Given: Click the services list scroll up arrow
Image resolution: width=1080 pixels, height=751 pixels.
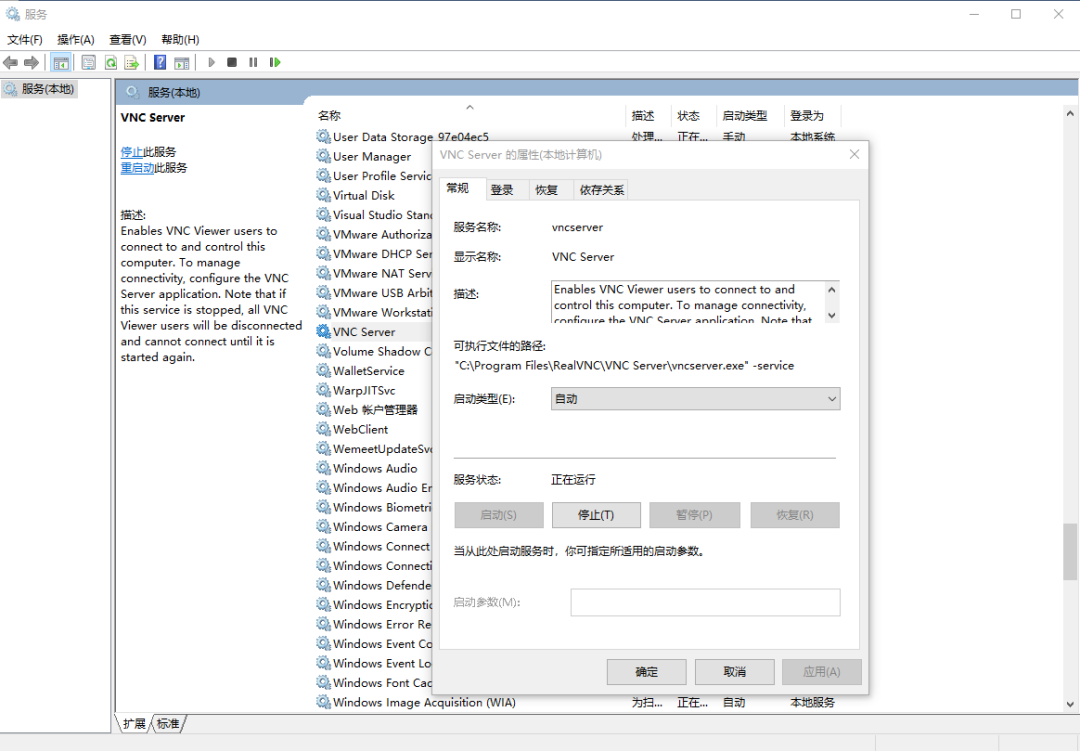Looking at the screenshot, I should pos(1070,113).
